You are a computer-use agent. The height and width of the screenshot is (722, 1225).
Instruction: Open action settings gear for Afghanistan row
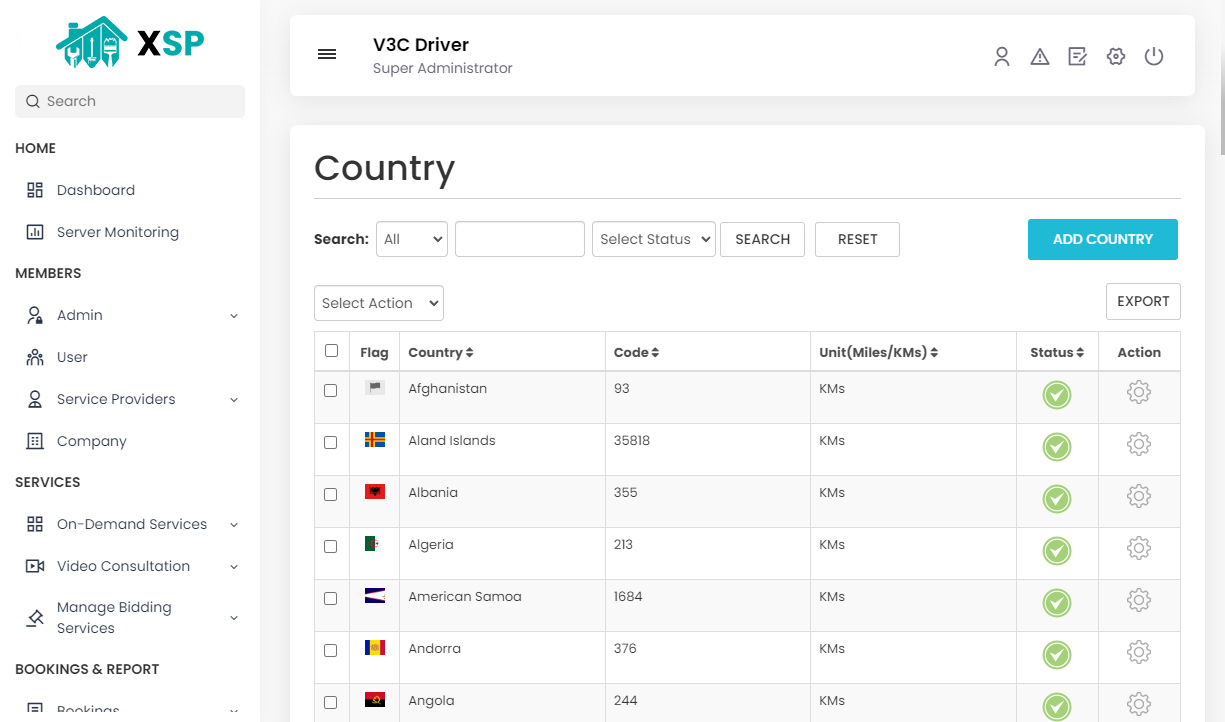(1139, 392)
